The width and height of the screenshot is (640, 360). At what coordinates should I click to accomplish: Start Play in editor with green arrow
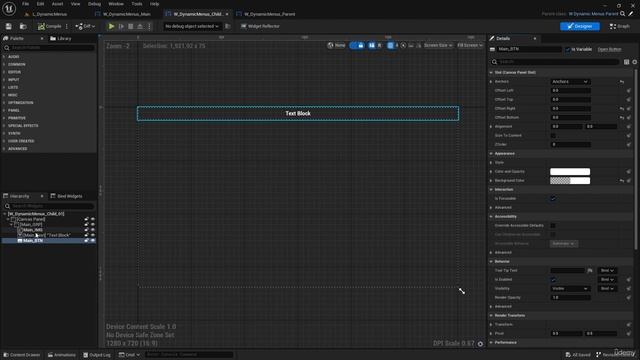pyautogui.click(x=111, y=27)
